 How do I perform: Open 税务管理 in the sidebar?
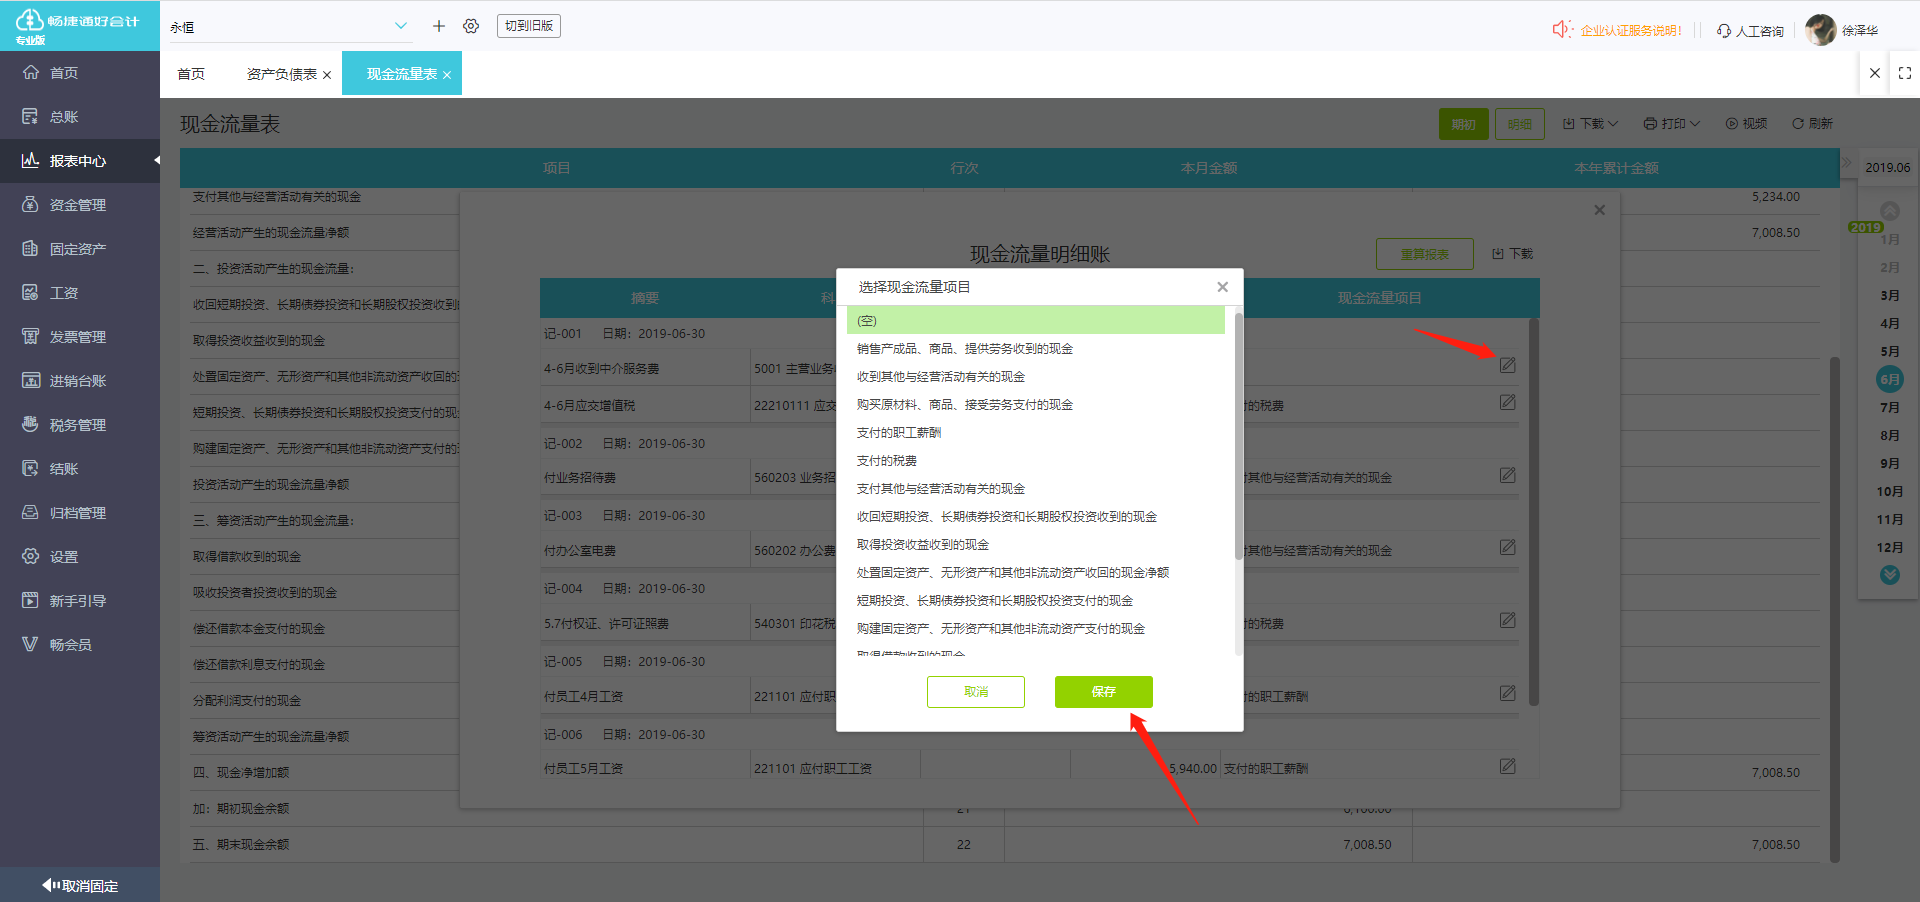coord(78,425)
